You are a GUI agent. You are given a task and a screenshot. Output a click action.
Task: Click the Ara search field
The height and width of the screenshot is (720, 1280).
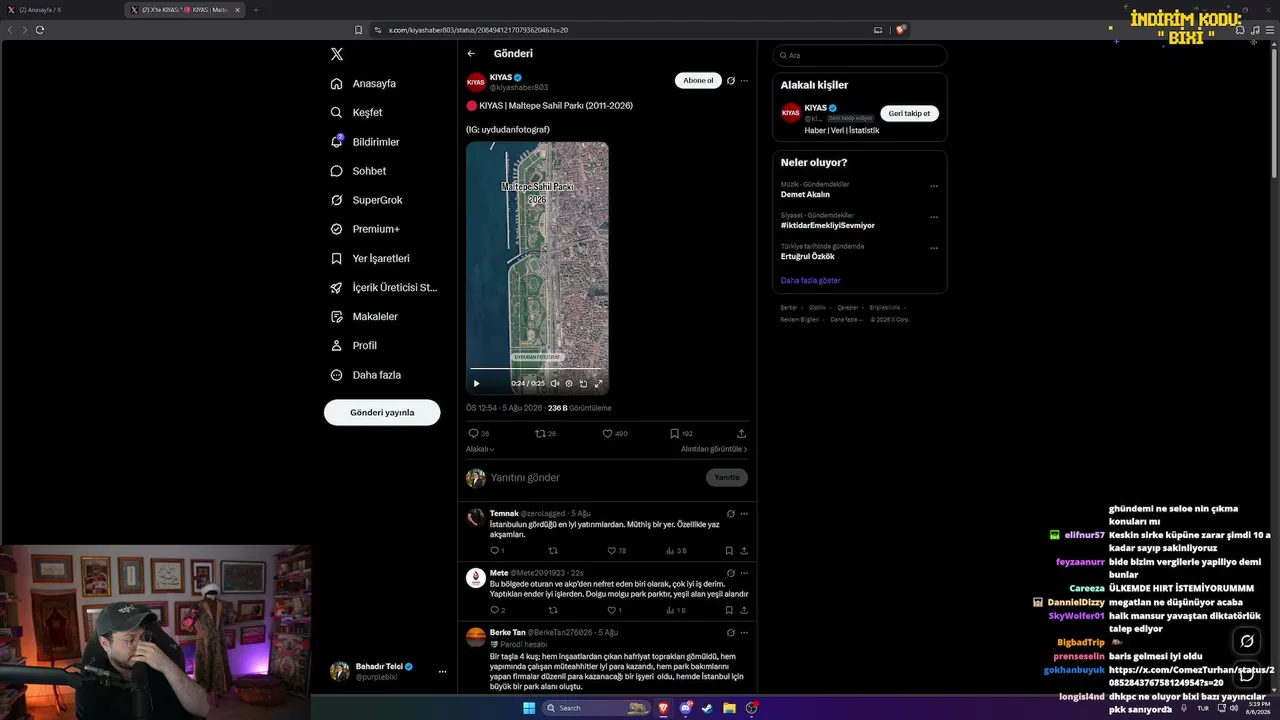860,55
